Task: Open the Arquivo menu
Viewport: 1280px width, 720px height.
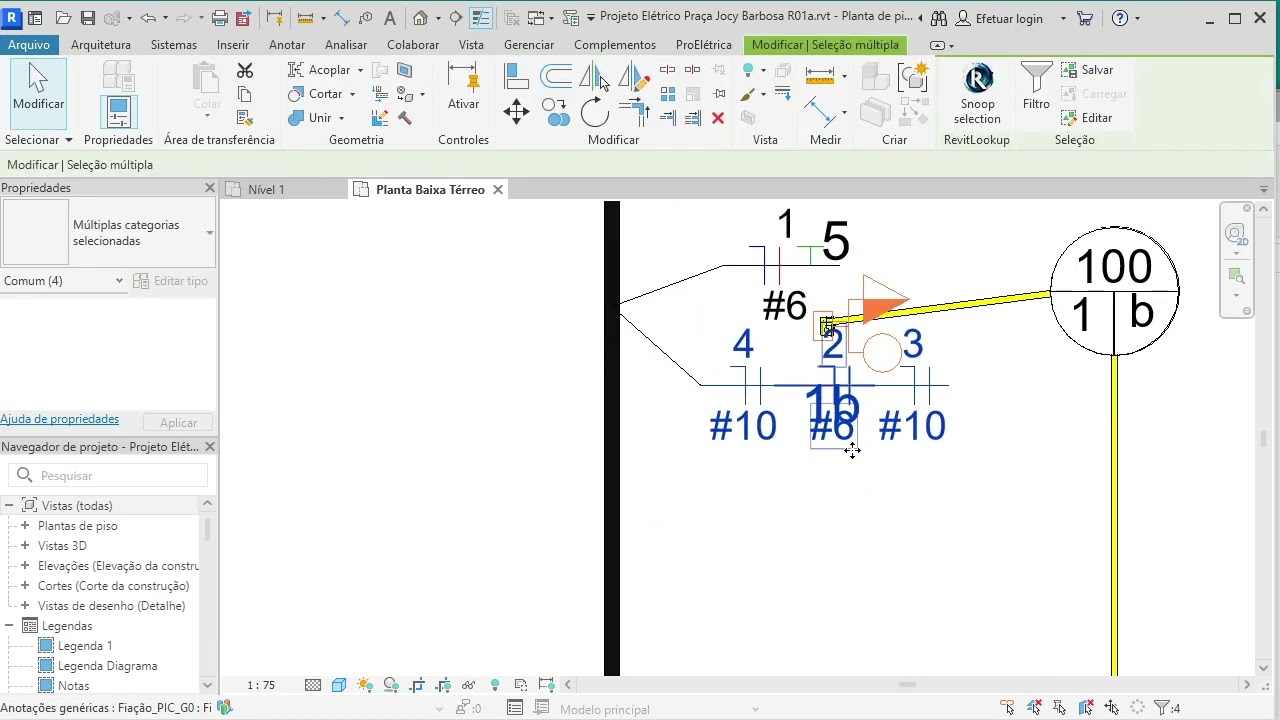Action: click(29, 45)
